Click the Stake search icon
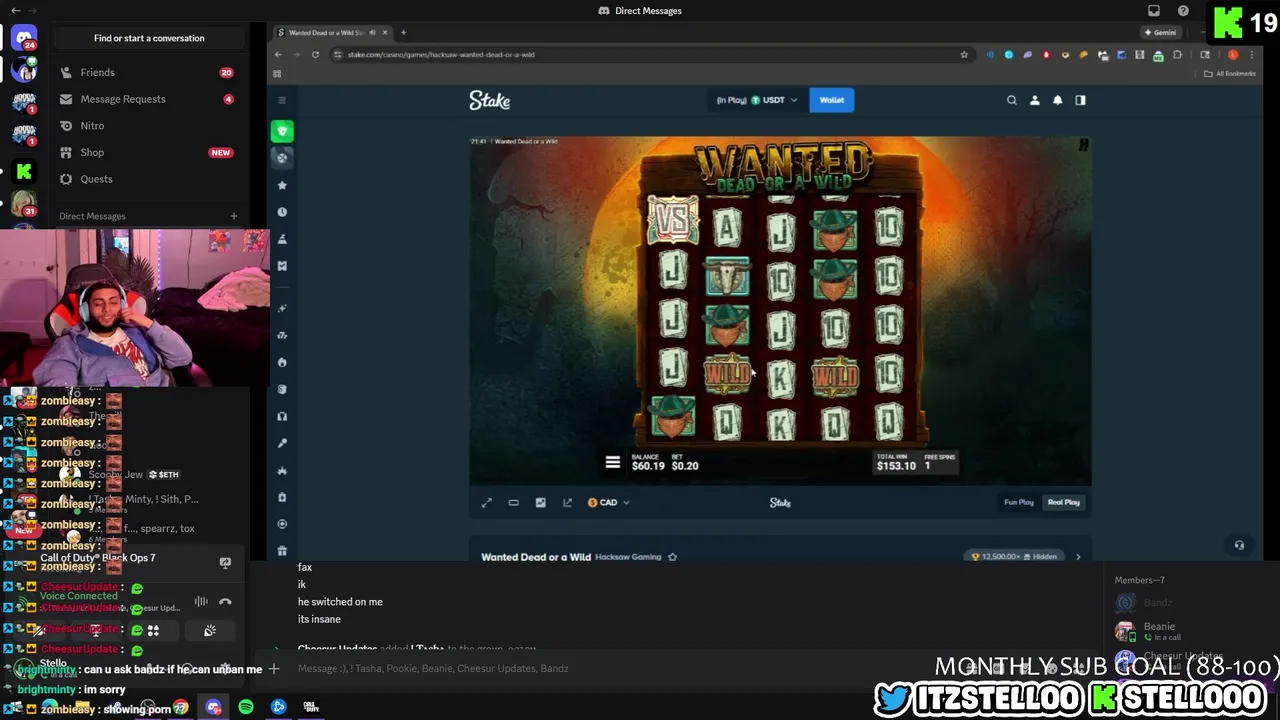The image size is (1280, 720). 1011,100
